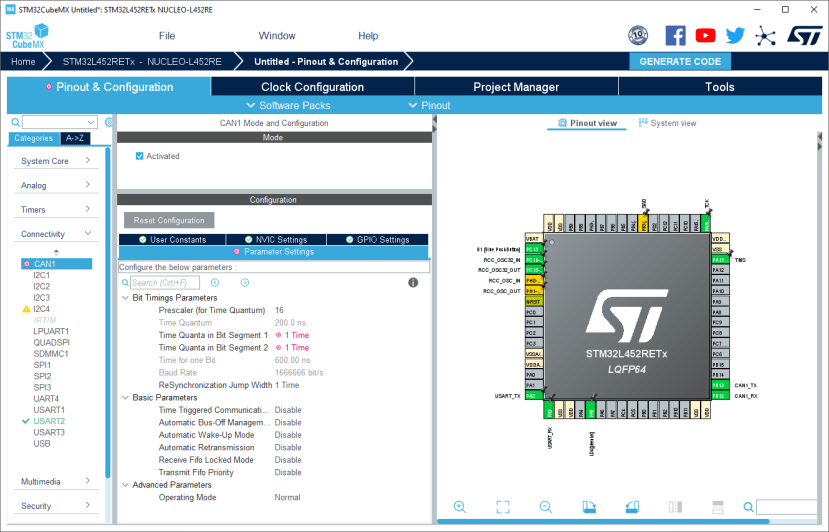This screenshot has width=829, height=532.
Task: Click the STM32CubeMX logo
Action: coord(27,37)
